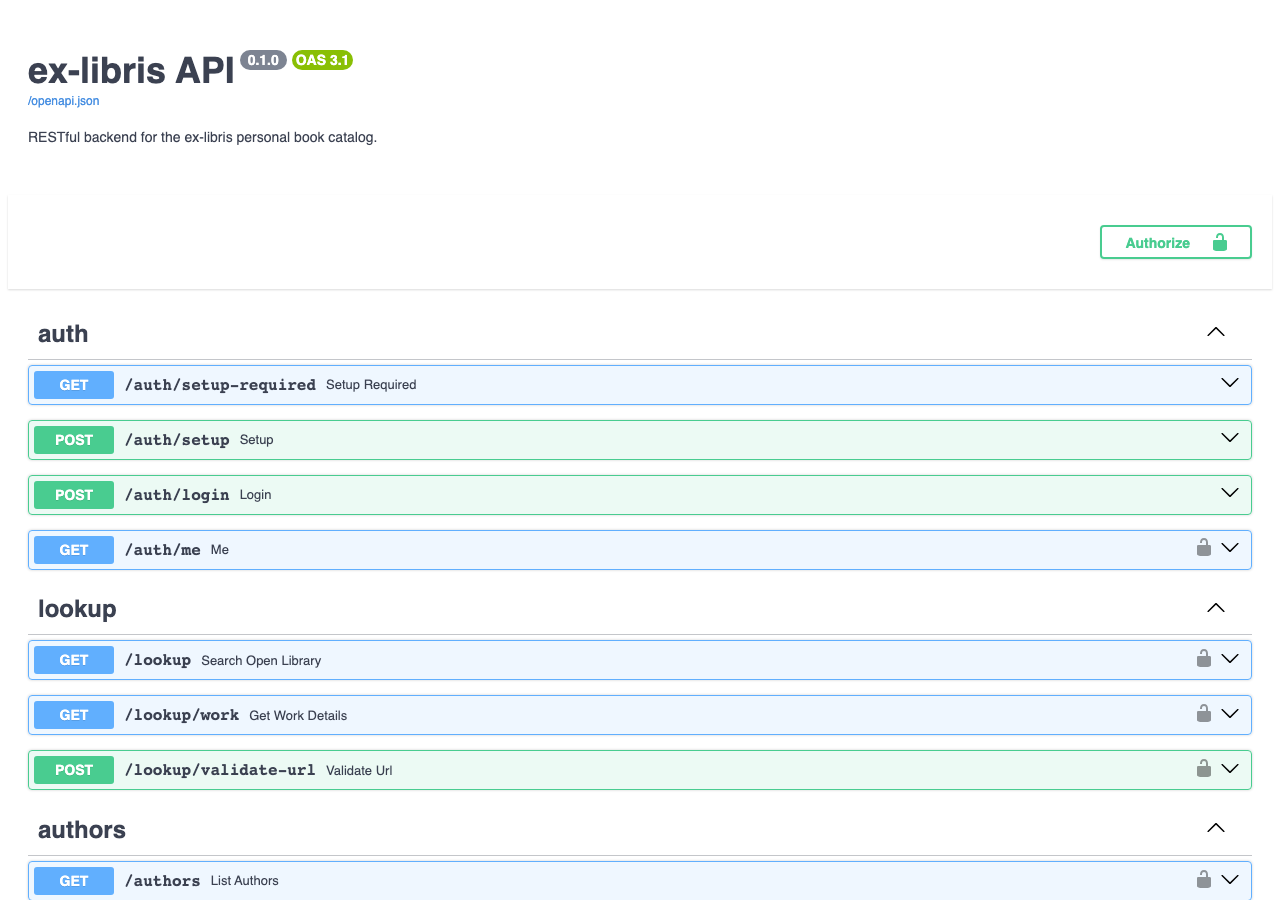Click the /auth/login endpoint row
This screenshot has height=900, width=1280.
coord(600,494)
